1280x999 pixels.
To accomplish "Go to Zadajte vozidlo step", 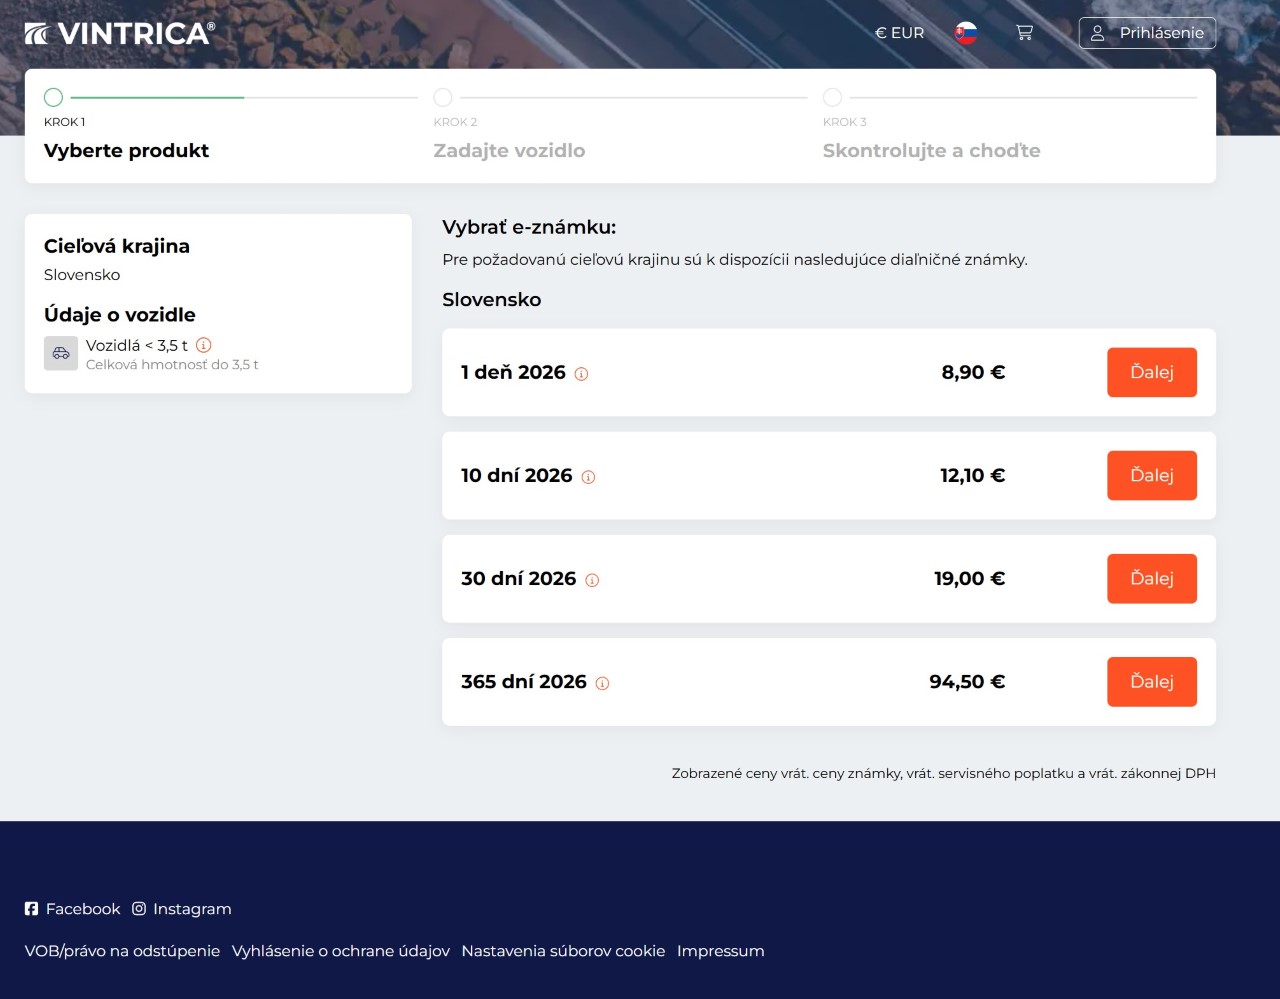I will click(509, 151).
